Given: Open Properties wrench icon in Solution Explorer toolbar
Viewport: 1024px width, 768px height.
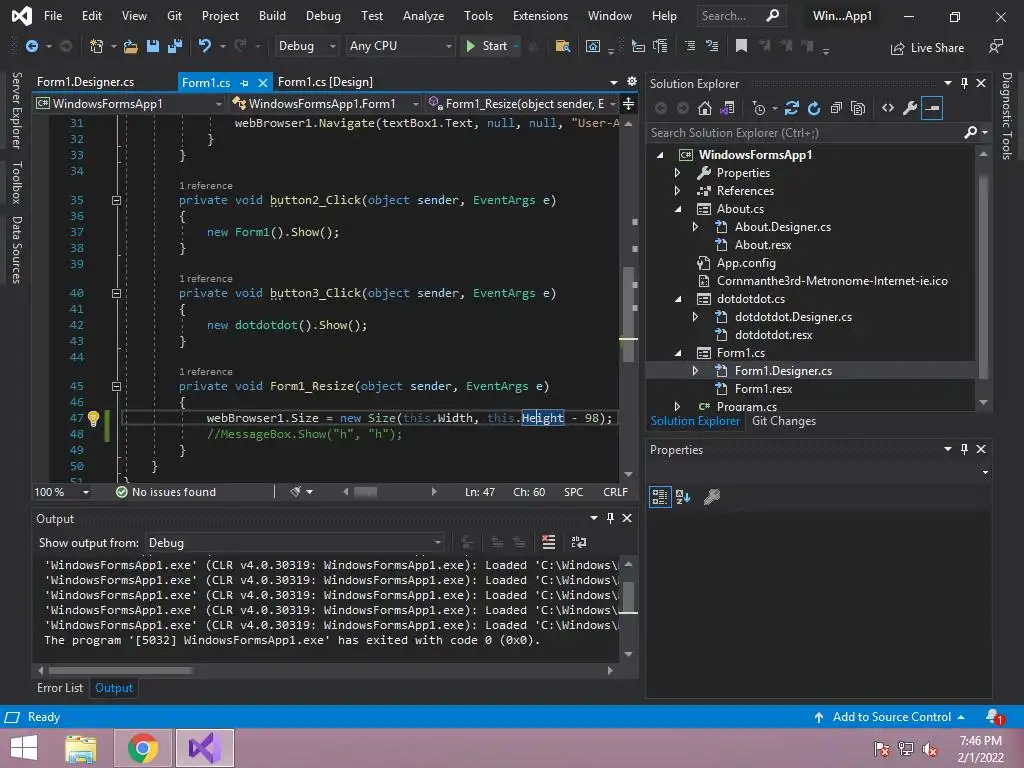Looking at the screenshot, I should 909,108.
